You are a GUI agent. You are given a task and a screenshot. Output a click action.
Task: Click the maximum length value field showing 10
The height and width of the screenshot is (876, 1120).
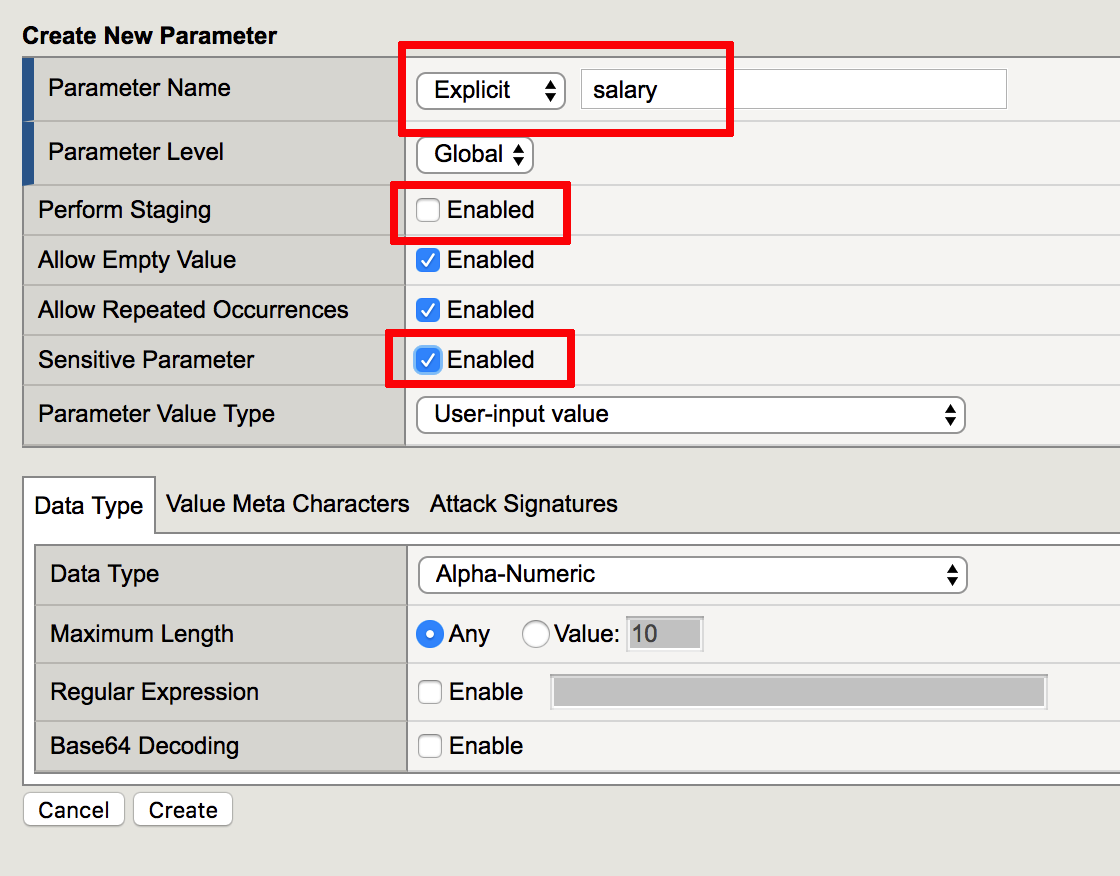point(665,634)
